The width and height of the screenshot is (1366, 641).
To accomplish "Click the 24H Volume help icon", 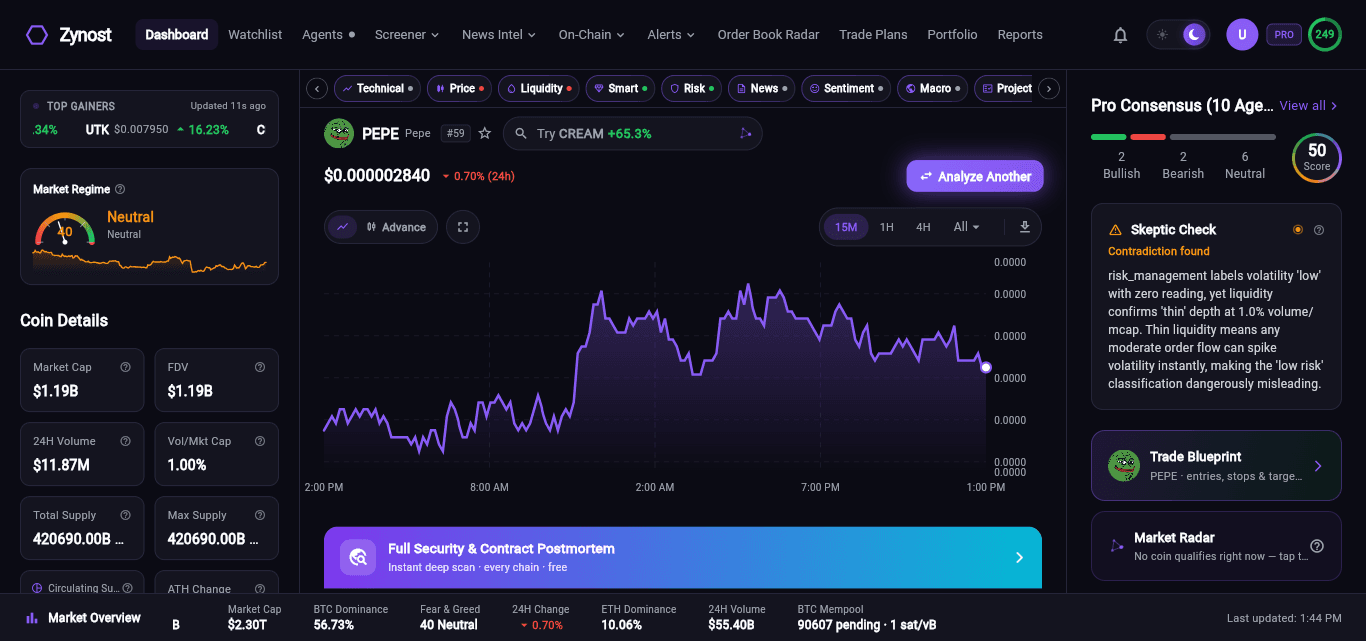I will (x=125, y=441).
